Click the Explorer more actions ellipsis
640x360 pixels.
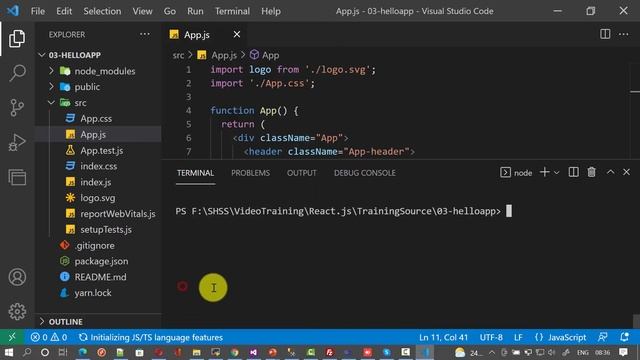coord(144,35)
